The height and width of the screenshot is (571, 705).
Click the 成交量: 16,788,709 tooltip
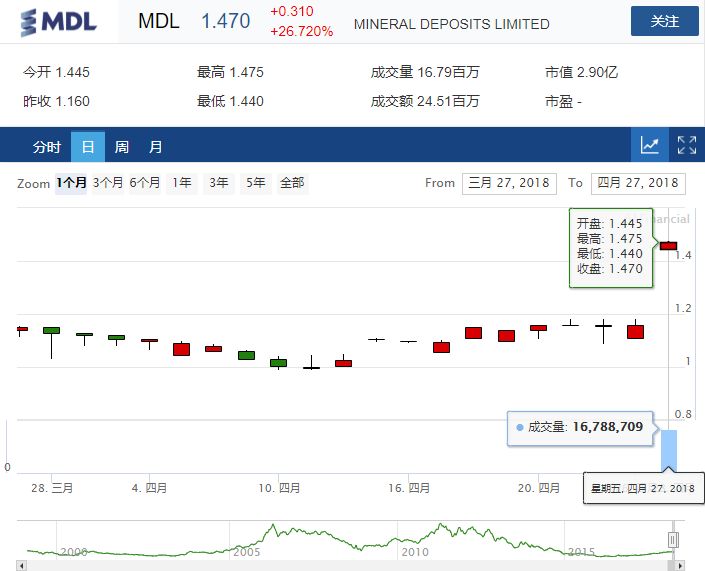(580, 428)
